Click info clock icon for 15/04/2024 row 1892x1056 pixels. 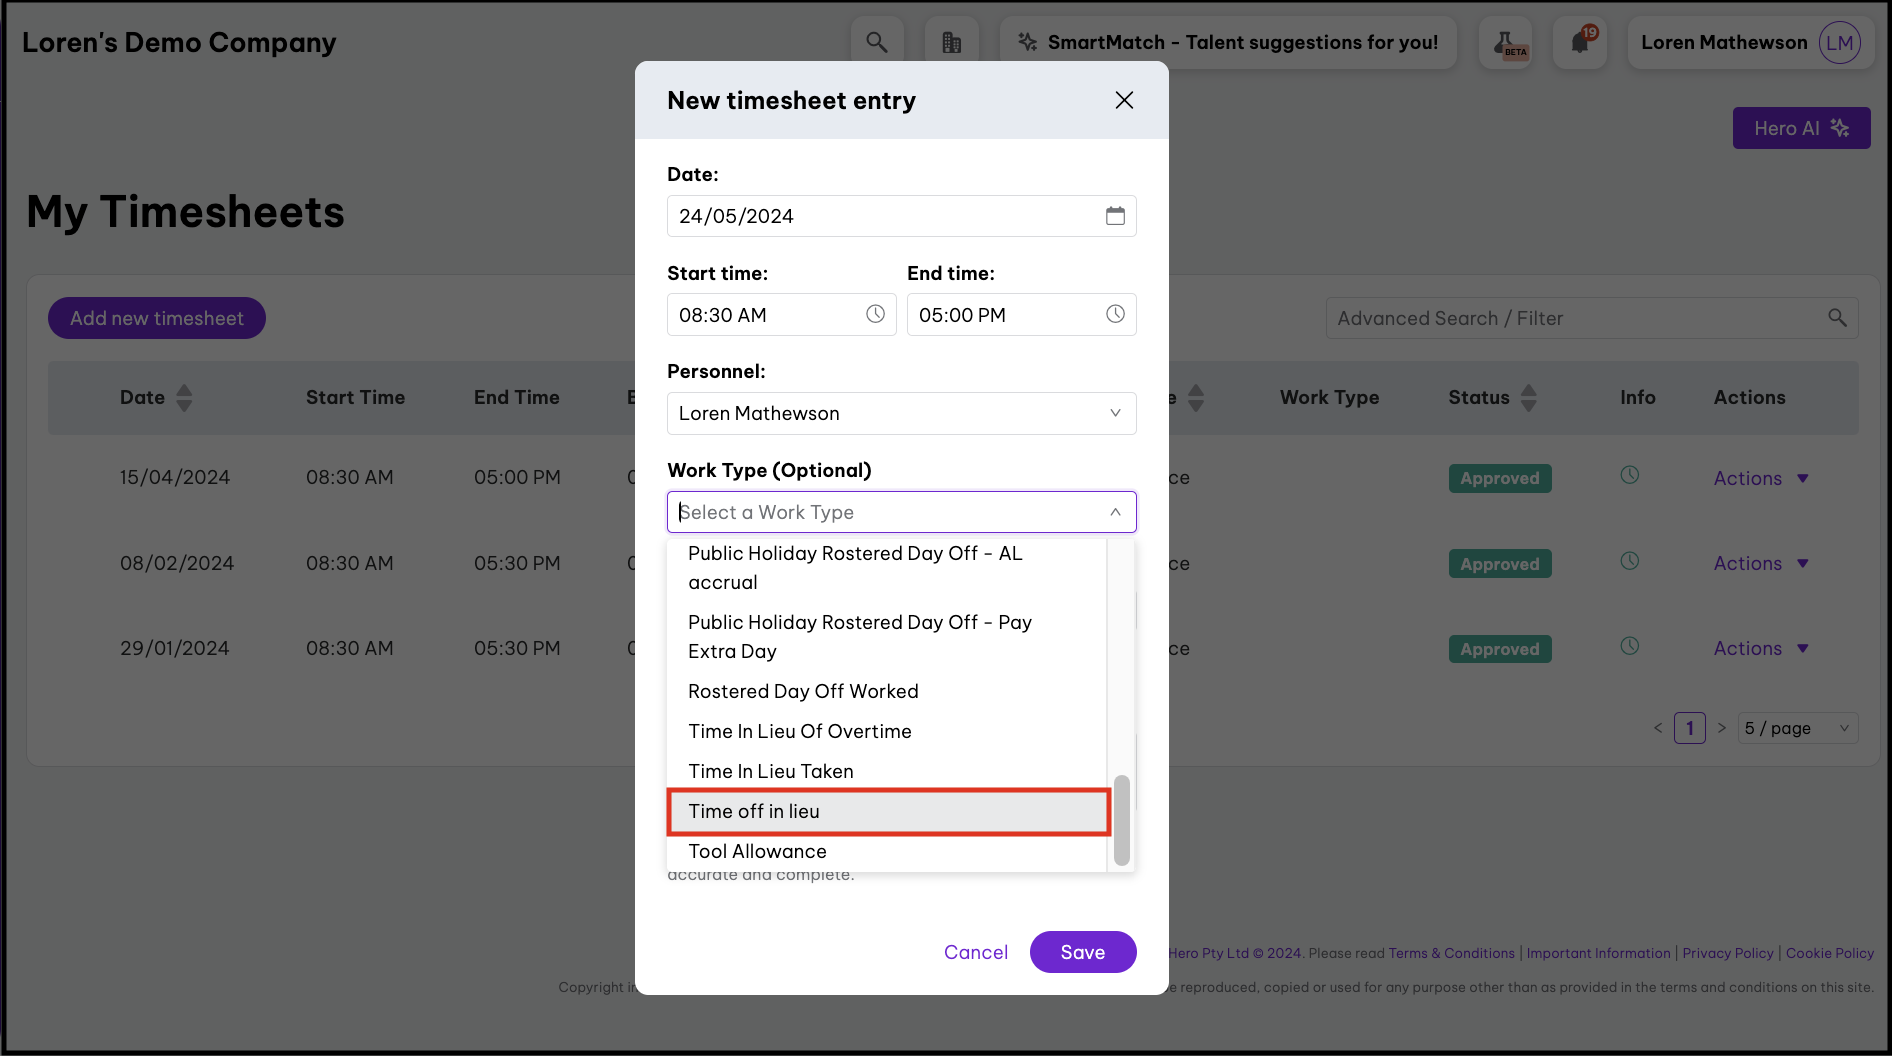(x=1629, y=475)
